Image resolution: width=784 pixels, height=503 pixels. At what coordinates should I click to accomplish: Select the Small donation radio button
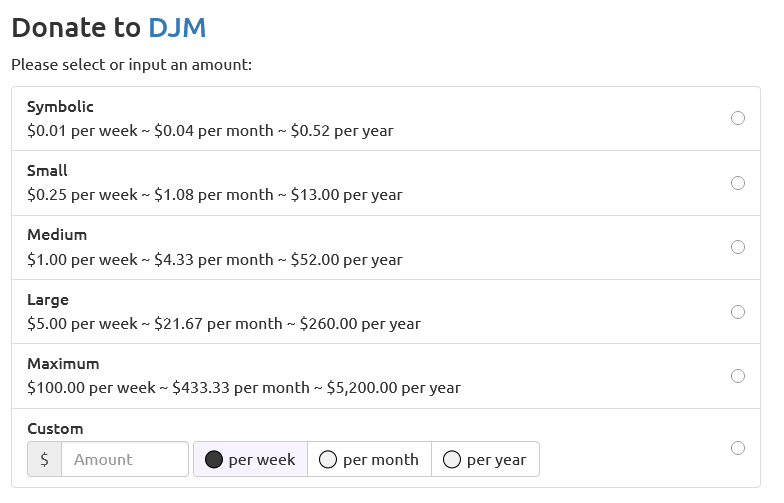pyautogui.click(x=738, y=183)
